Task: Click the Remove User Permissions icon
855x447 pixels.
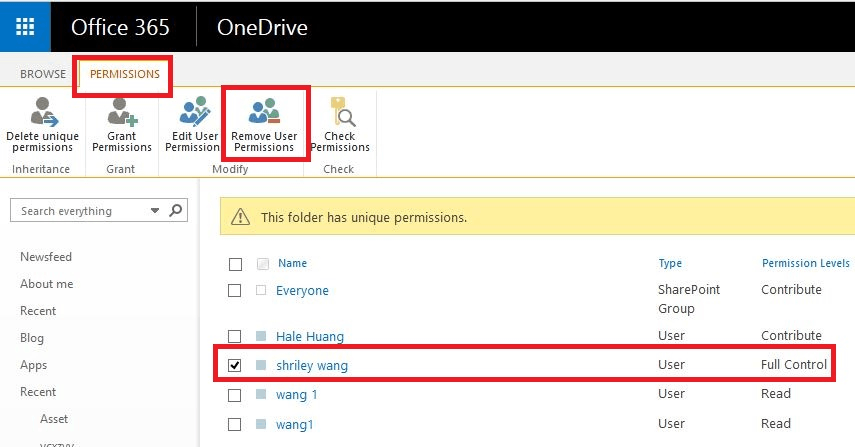Action: 264,110
